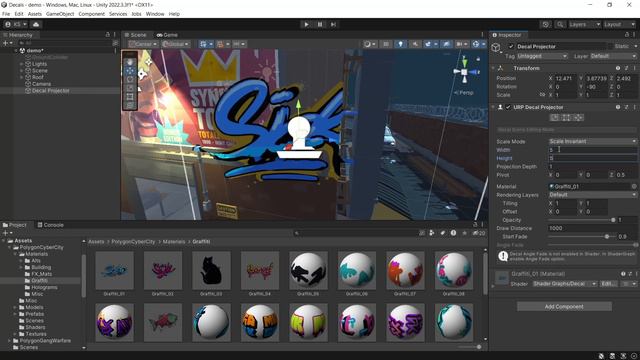This screenshot has width=640, height=360.
Task: Start Play mode with the Play button
Action: tap(307, 24)
